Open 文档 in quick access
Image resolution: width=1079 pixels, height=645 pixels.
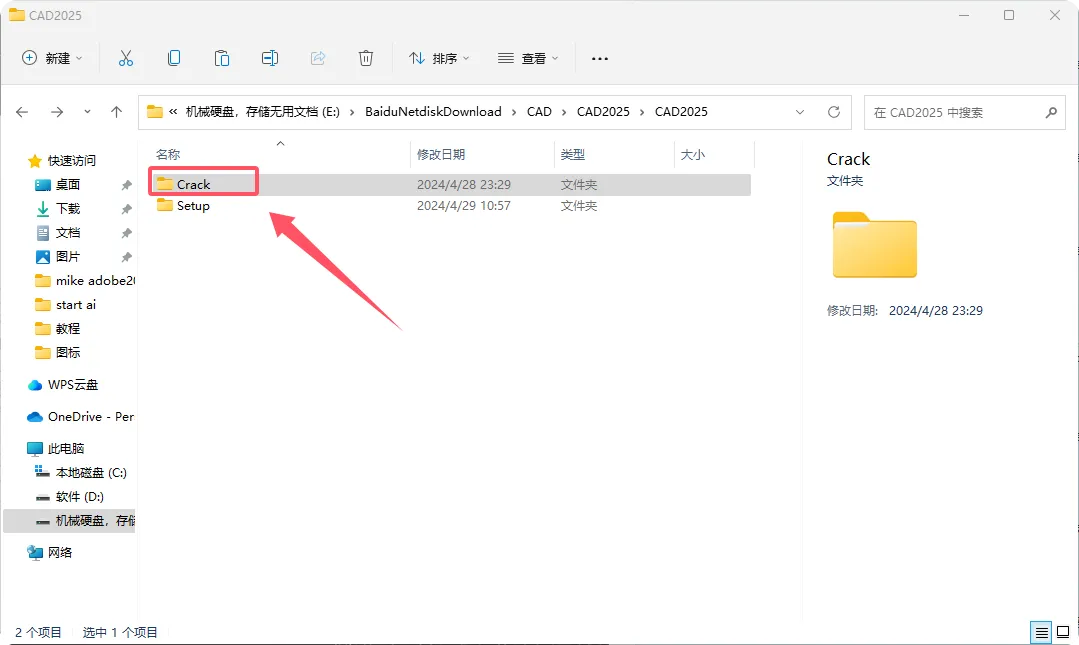(67, 233)
